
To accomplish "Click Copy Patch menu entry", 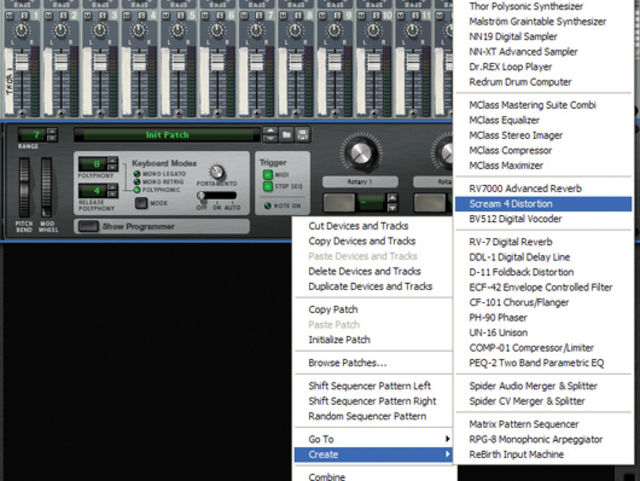I will click(x=373, y=310).
